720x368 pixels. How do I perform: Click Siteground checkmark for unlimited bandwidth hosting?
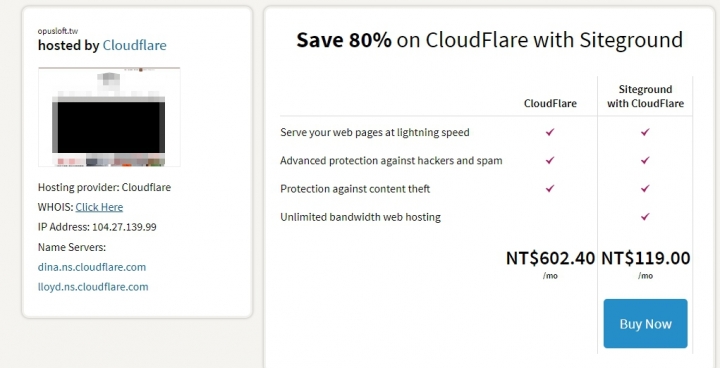pos(645,216)
